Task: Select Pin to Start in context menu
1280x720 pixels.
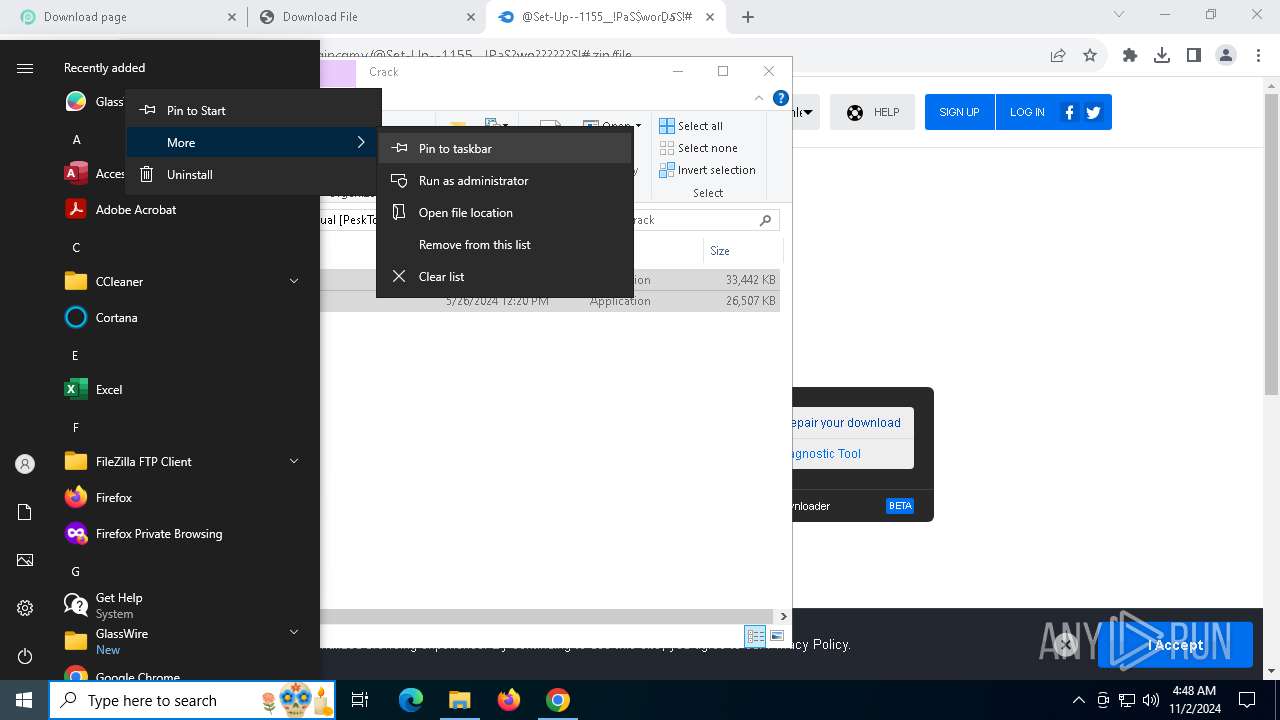Action: click(253, 110)
